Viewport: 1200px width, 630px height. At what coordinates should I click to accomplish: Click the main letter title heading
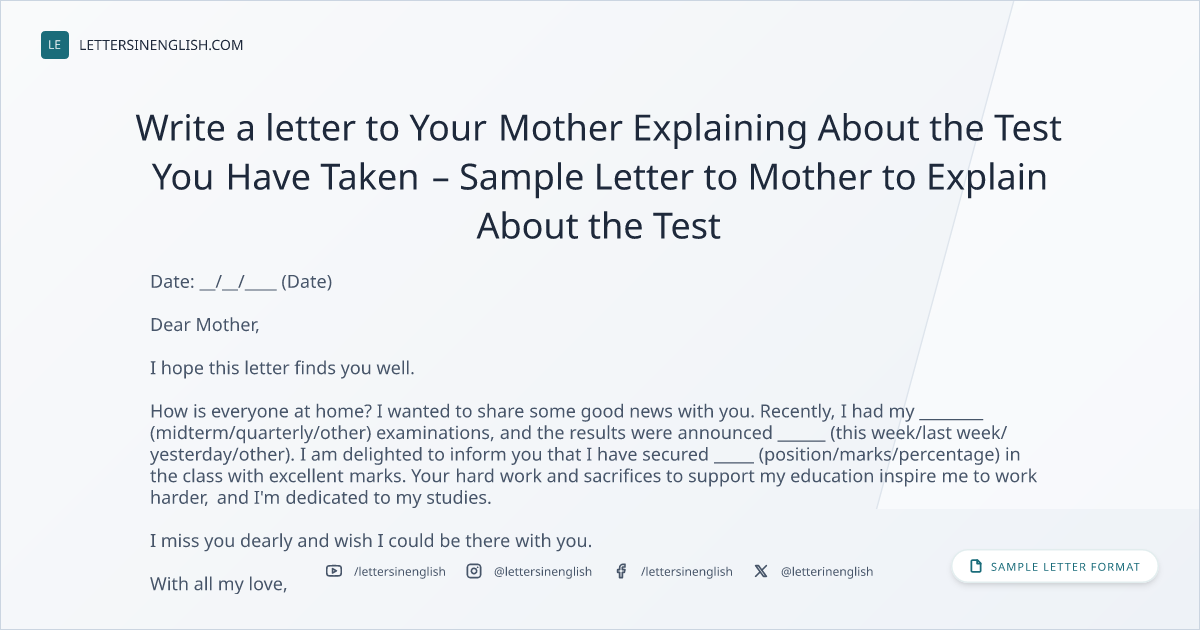coord(599,177)
